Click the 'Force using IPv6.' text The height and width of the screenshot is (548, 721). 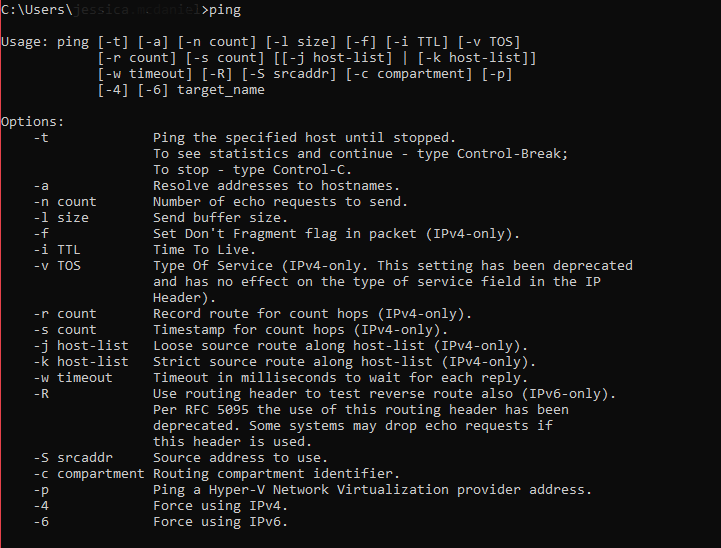tap(220, 522)
